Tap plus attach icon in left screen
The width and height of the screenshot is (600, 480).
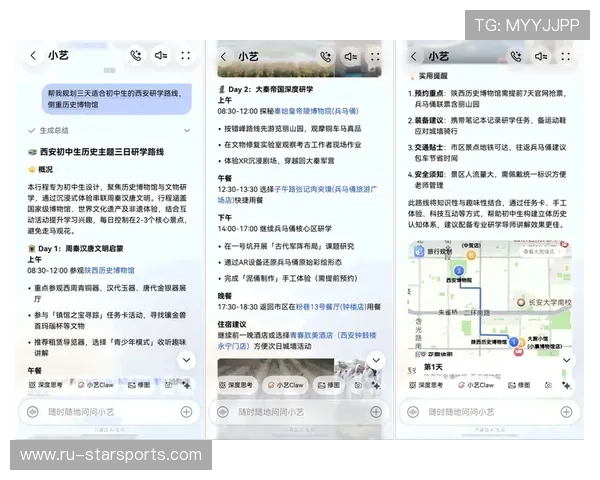186,412
